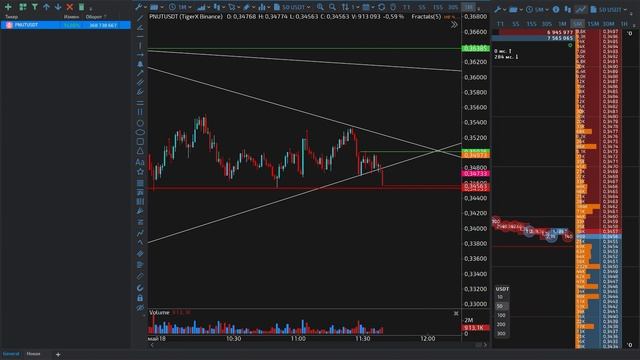Viewport: 640px width, 360px height.
Task: Toggle the line chart button in order book toolbar
Action: click(x=580, y=9)
